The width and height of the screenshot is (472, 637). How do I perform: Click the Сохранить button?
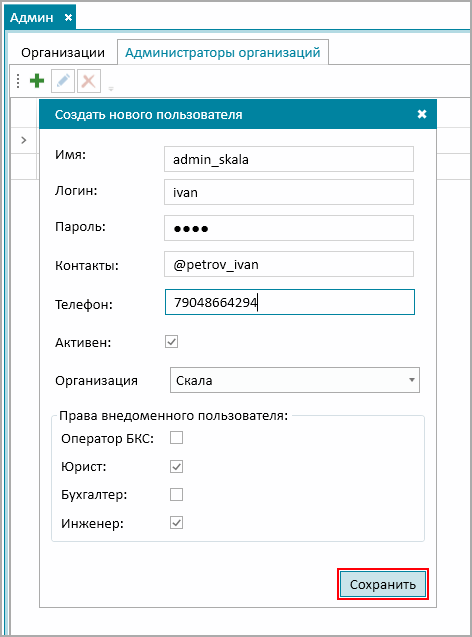pos(383,584)
